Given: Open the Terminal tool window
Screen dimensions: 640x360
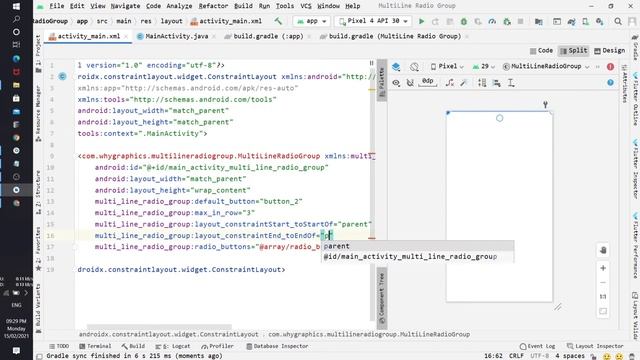Looking at the screenshot, I should 95,346.
